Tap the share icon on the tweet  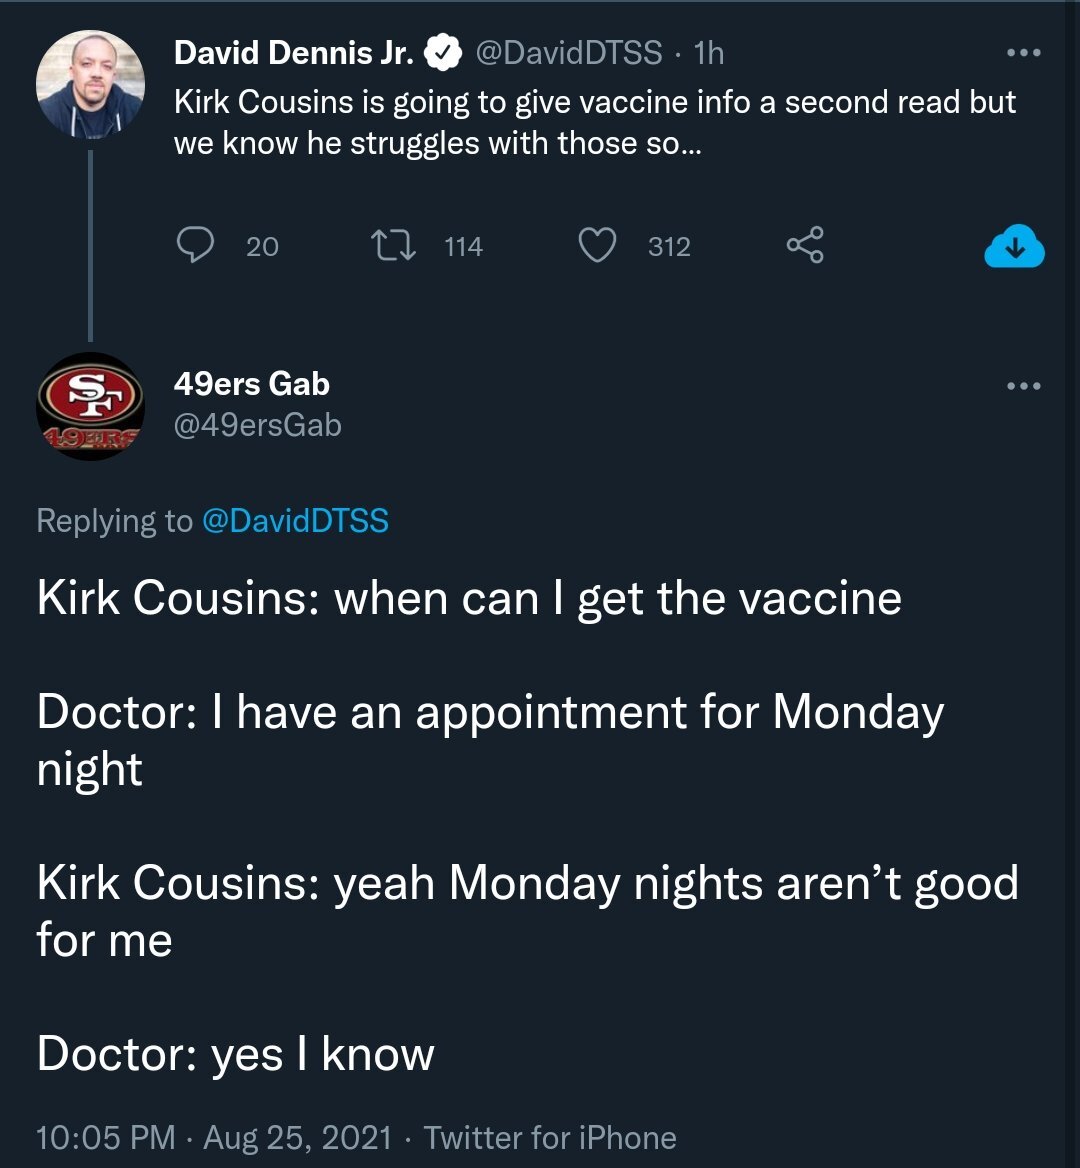[x=804, y=245]
